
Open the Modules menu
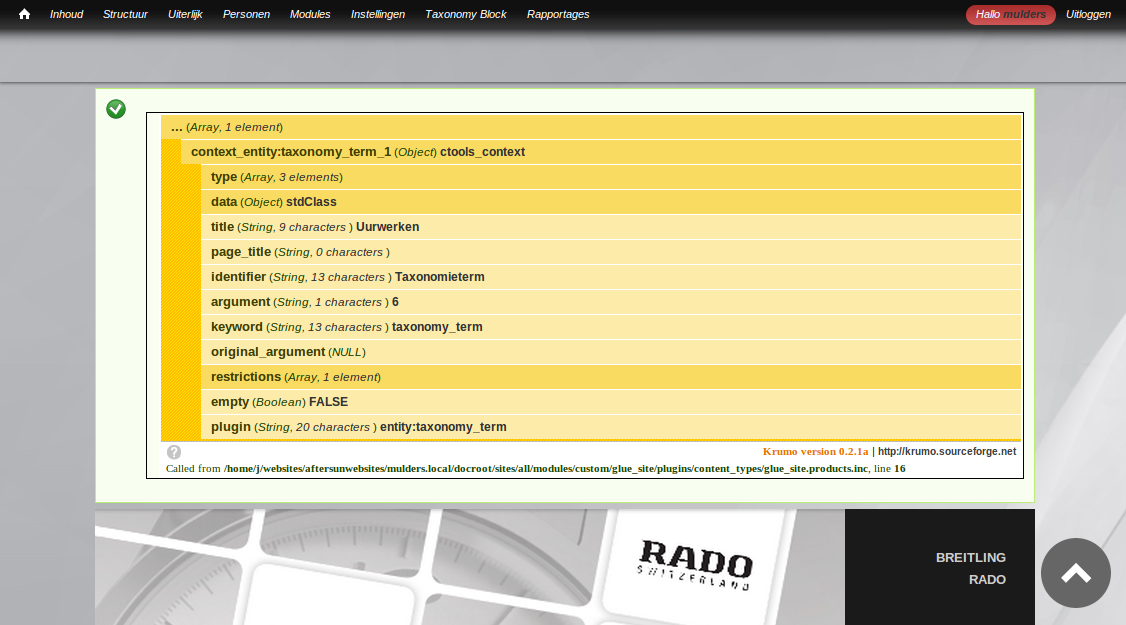coord(310,14)
